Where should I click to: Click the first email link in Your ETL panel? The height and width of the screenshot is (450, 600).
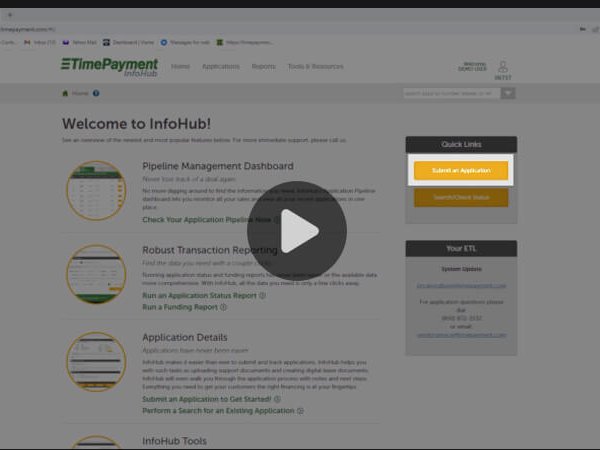pos(461,286)
